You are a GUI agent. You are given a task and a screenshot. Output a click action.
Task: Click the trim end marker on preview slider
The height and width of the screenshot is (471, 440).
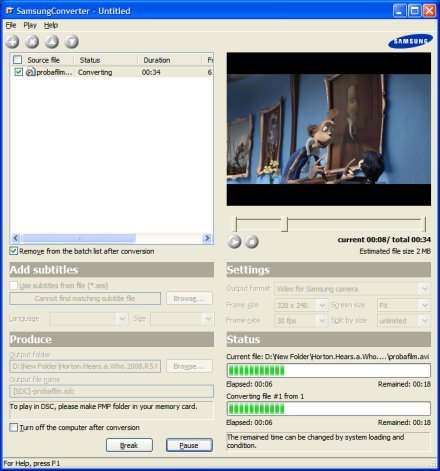pos(425,224)
